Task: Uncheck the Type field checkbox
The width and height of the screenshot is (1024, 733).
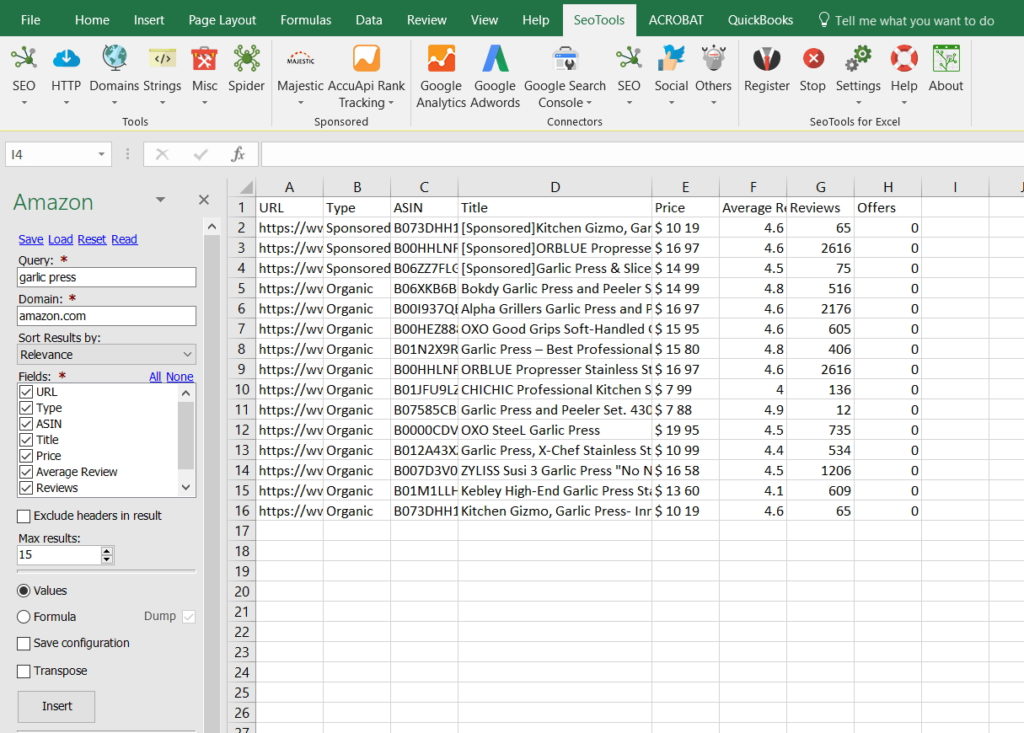Action: tap(26, 408)
